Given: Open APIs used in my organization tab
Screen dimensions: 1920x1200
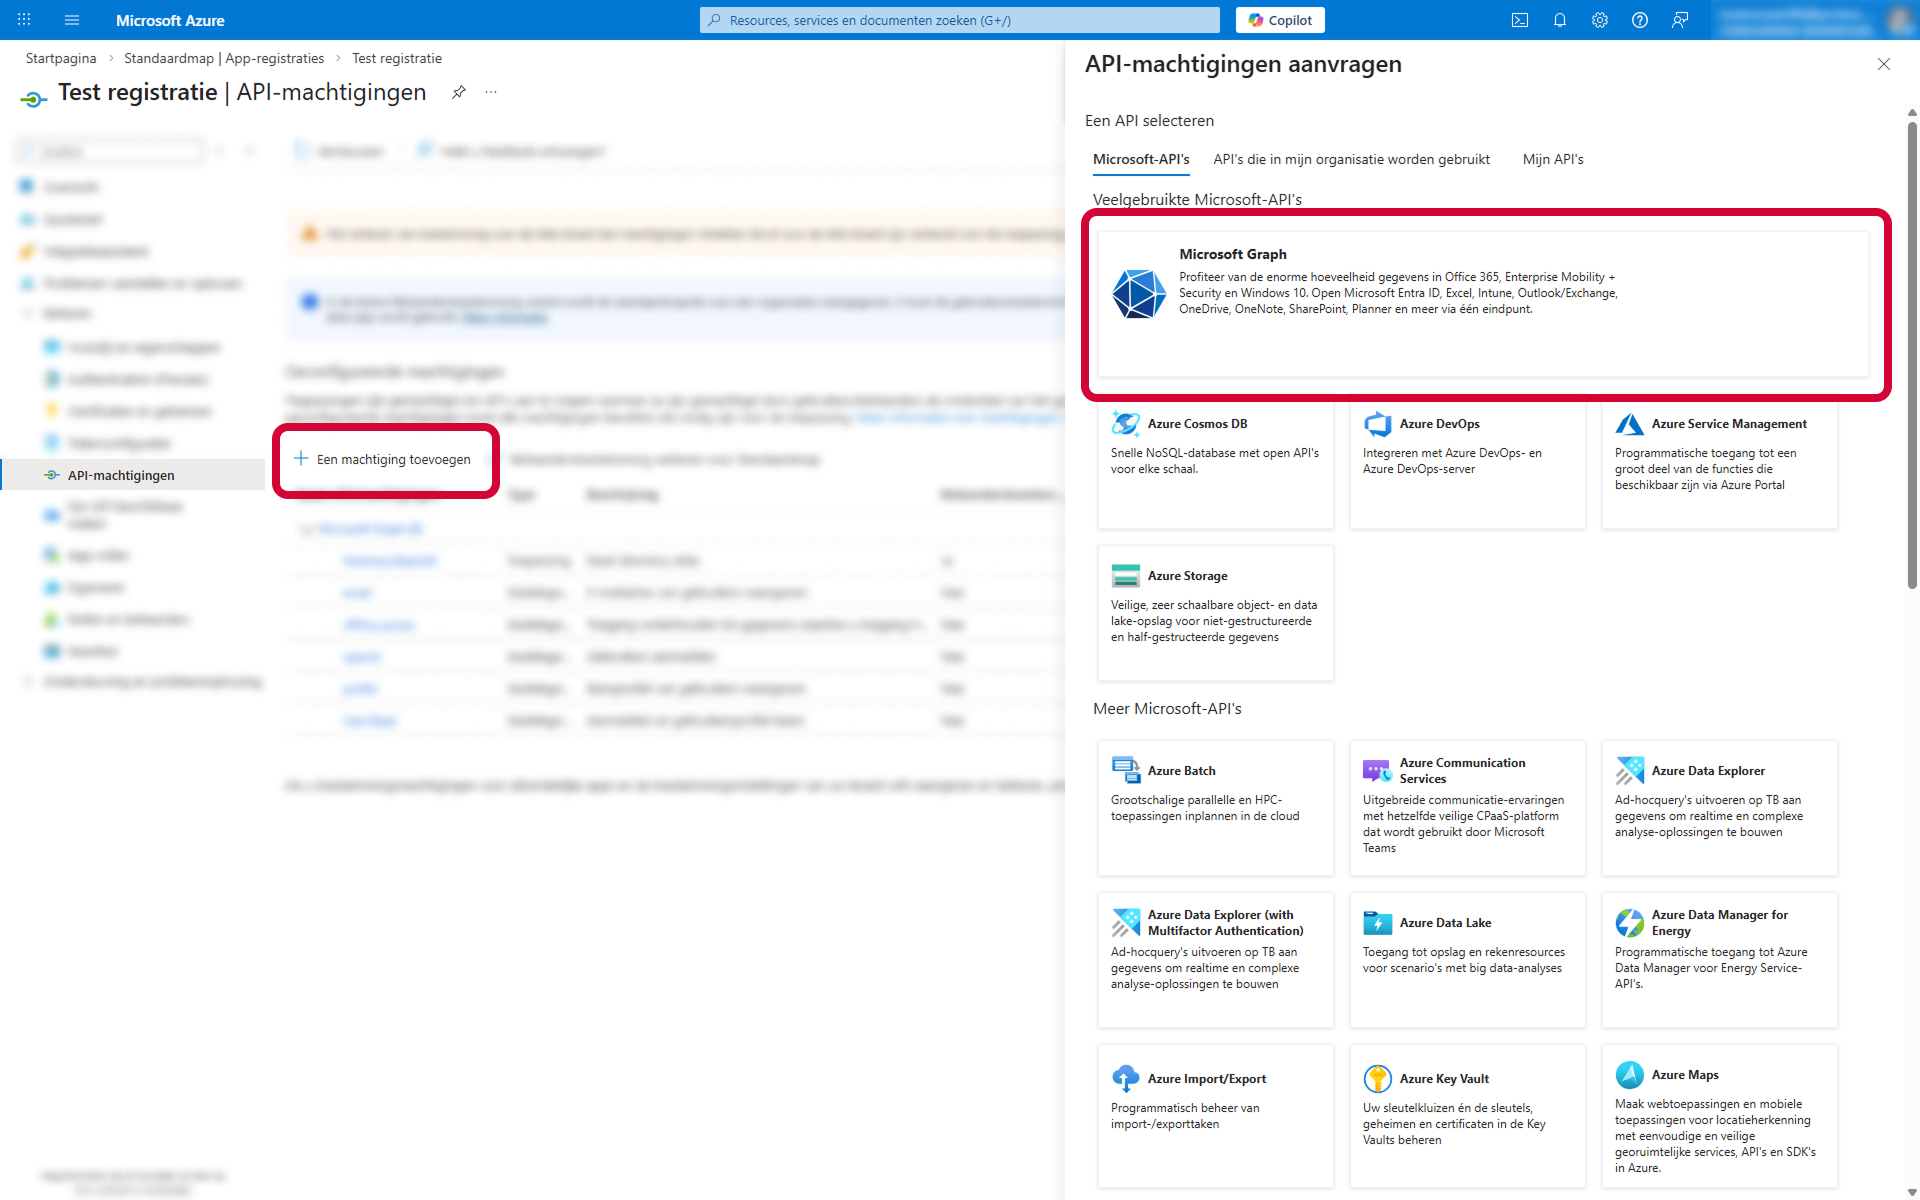Looking at the screenshot, I should pyautogui.click(x=1351, y=159).
